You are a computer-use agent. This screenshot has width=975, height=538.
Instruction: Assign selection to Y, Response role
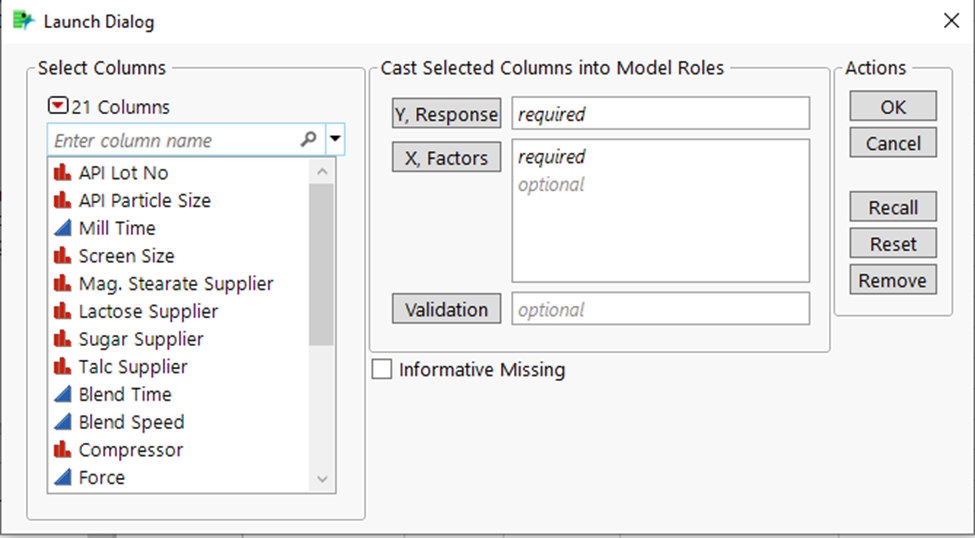pos(446,114)
